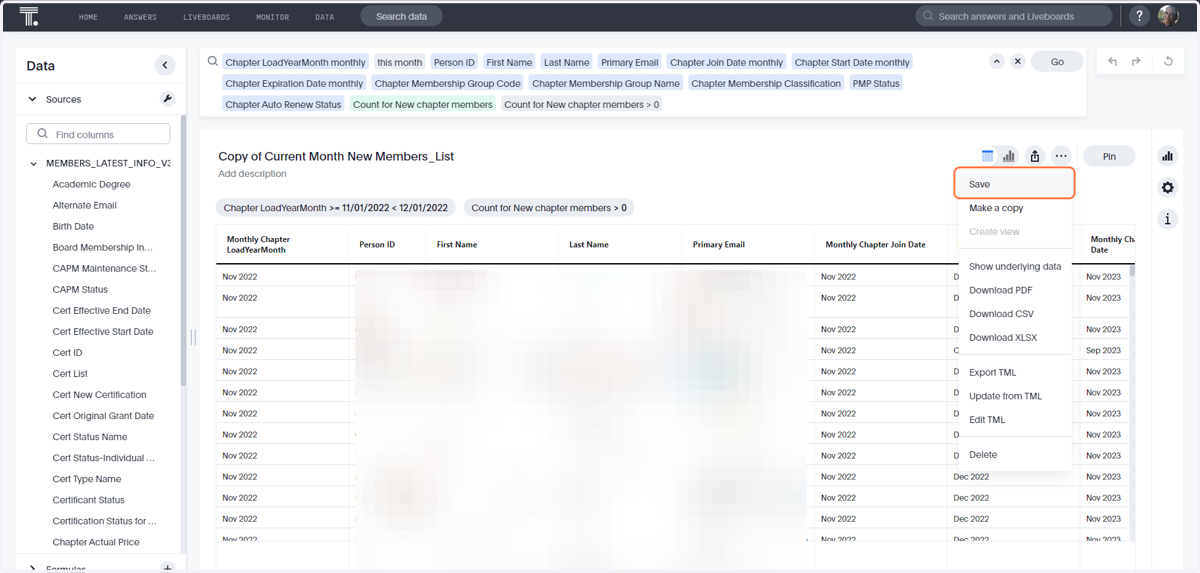Click Add description link

click(x=252, y=174)
